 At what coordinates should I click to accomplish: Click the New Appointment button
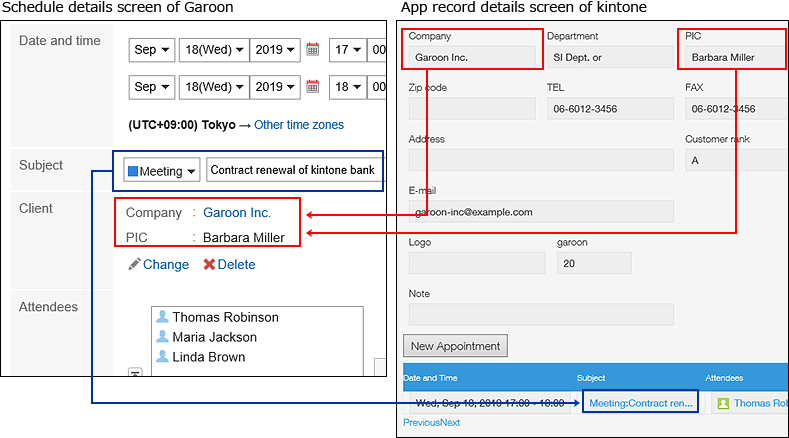point(455,346)
